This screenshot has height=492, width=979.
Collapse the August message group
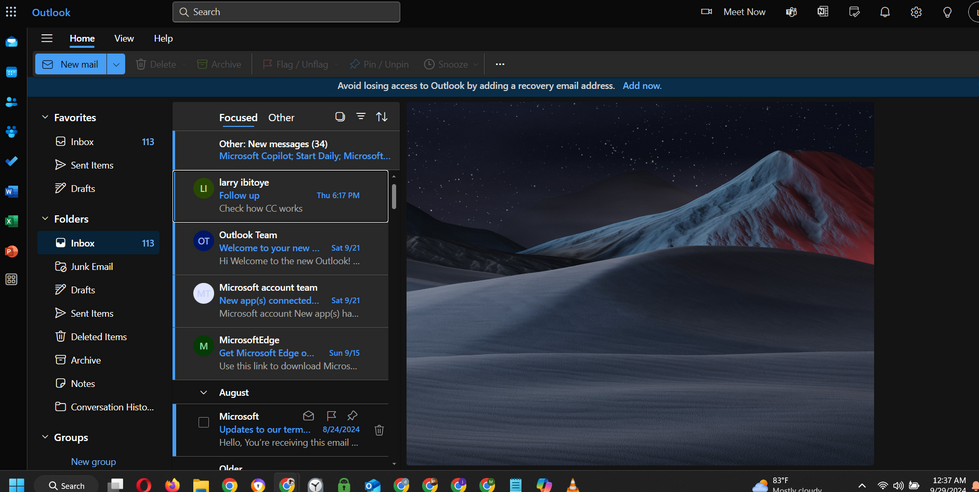[204, 393]
